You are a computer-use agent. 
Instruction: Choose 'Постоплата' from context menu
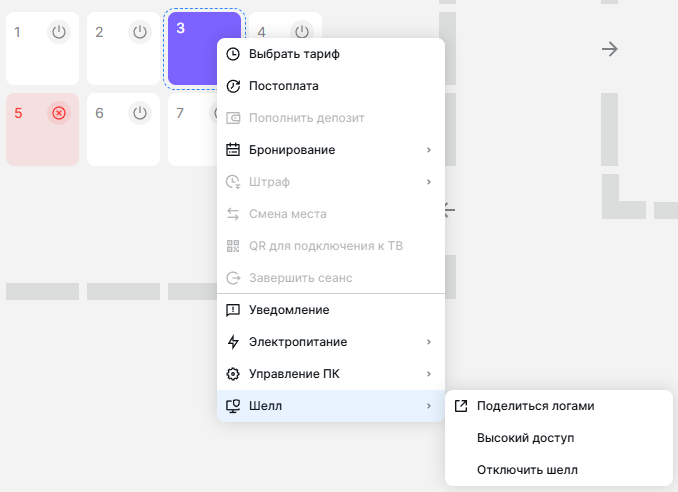pos(331,86)
